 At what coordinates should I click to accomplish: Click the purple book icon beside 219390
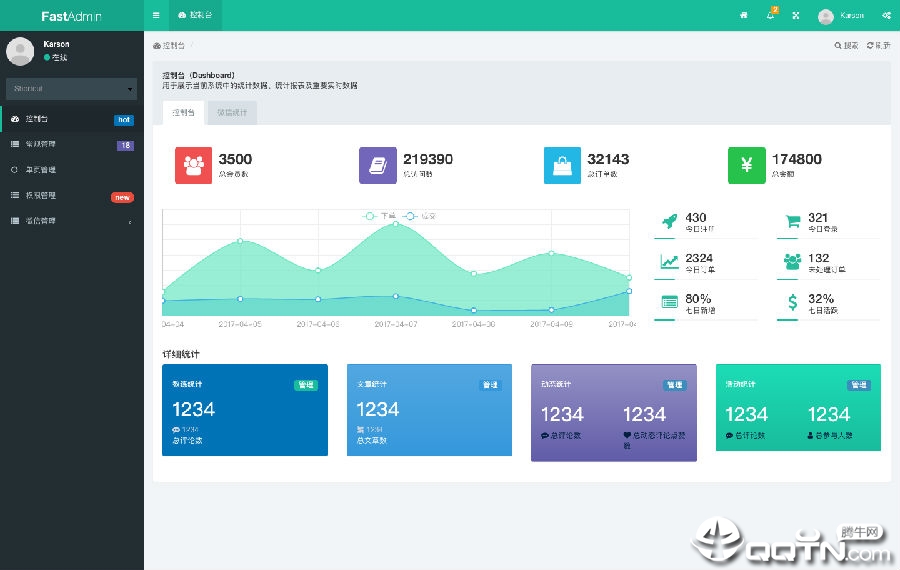pos(378,165)
